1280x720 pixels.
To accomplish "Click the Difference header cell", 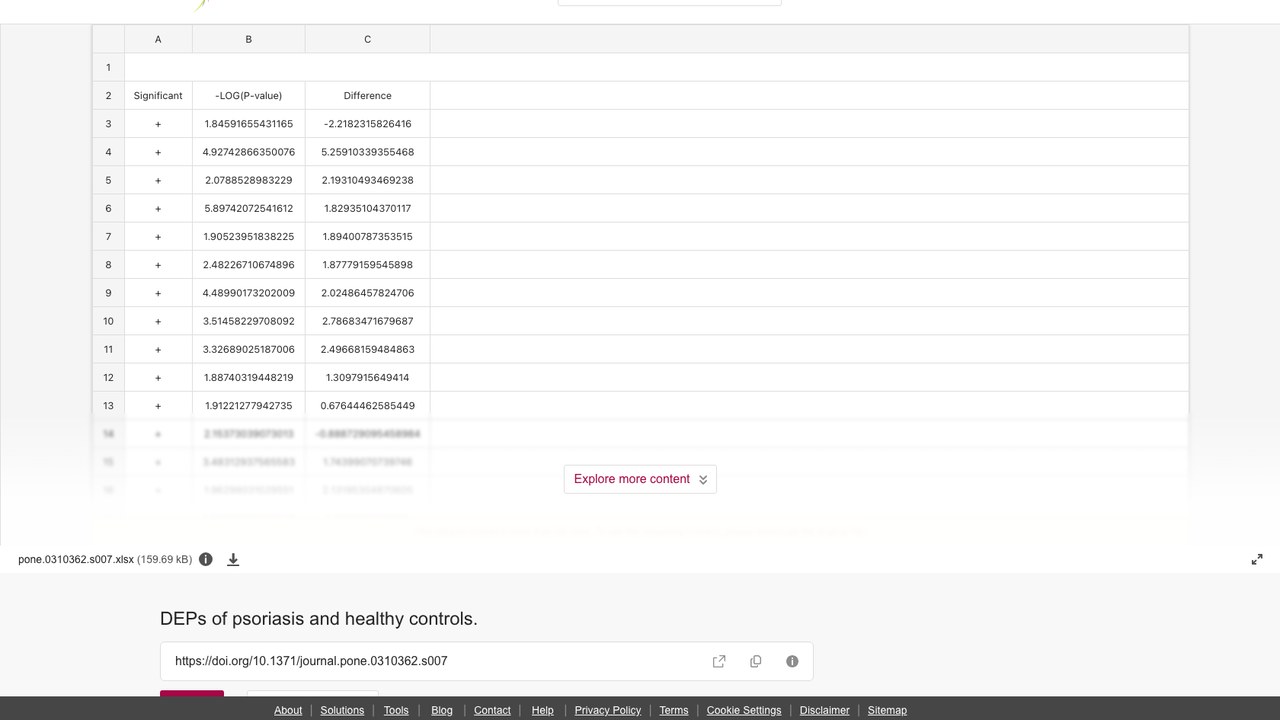I will tap(368, 96).
